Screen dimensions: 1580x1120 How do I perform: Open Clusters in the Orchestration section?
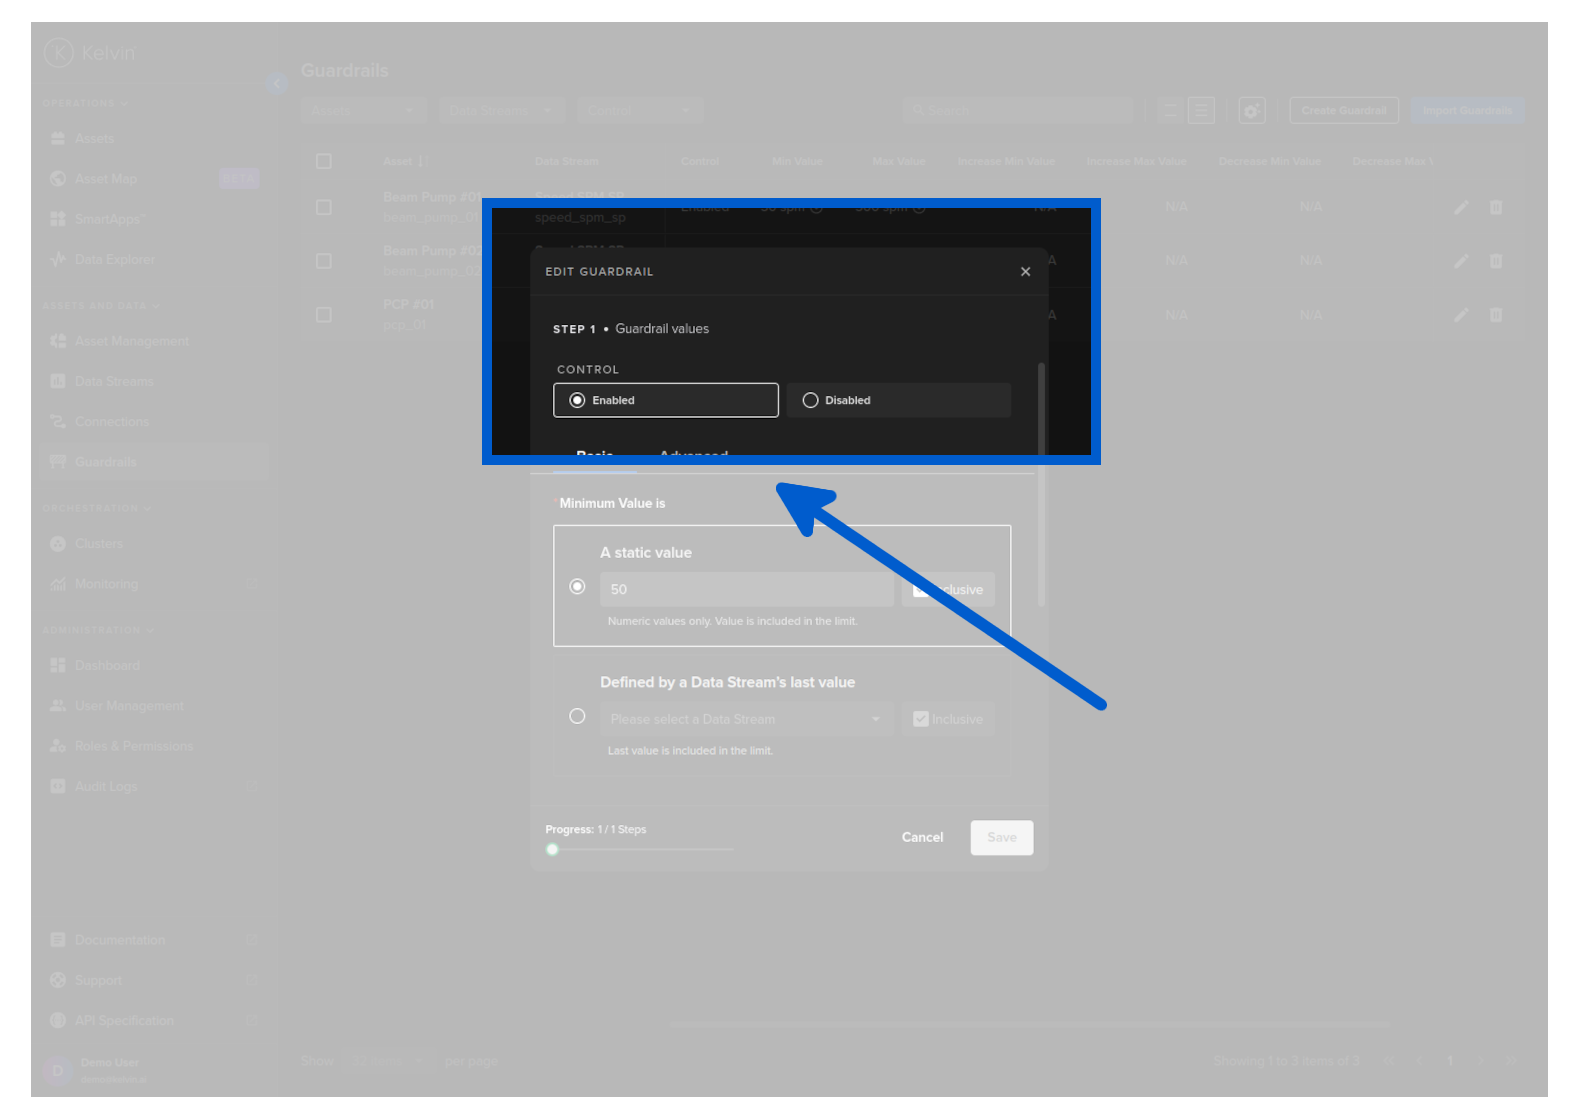coord(98,544)
